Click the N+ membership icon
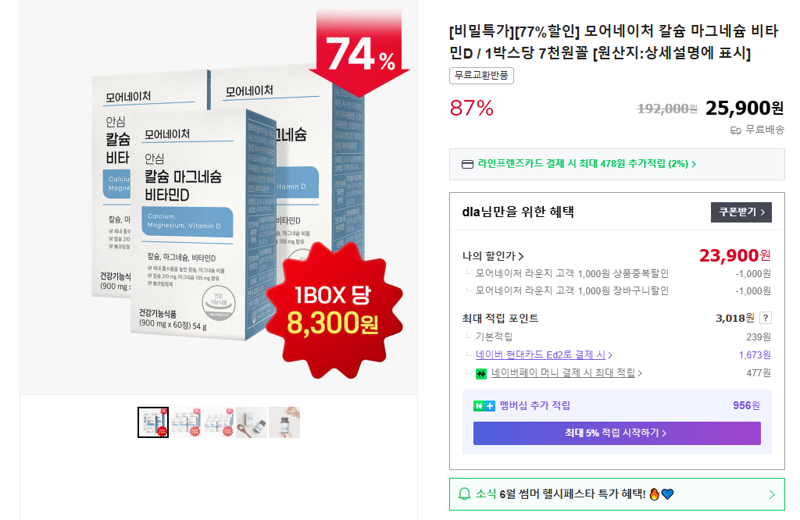 (x=484, y=406)
